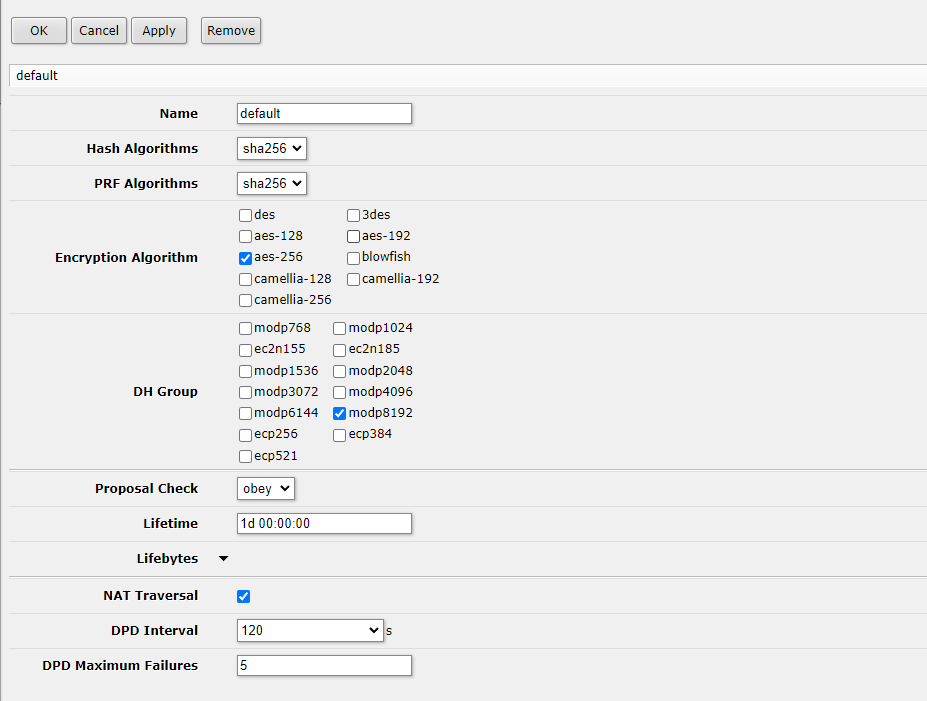
Task: Click into the Name text field
Action: (324, 114)
